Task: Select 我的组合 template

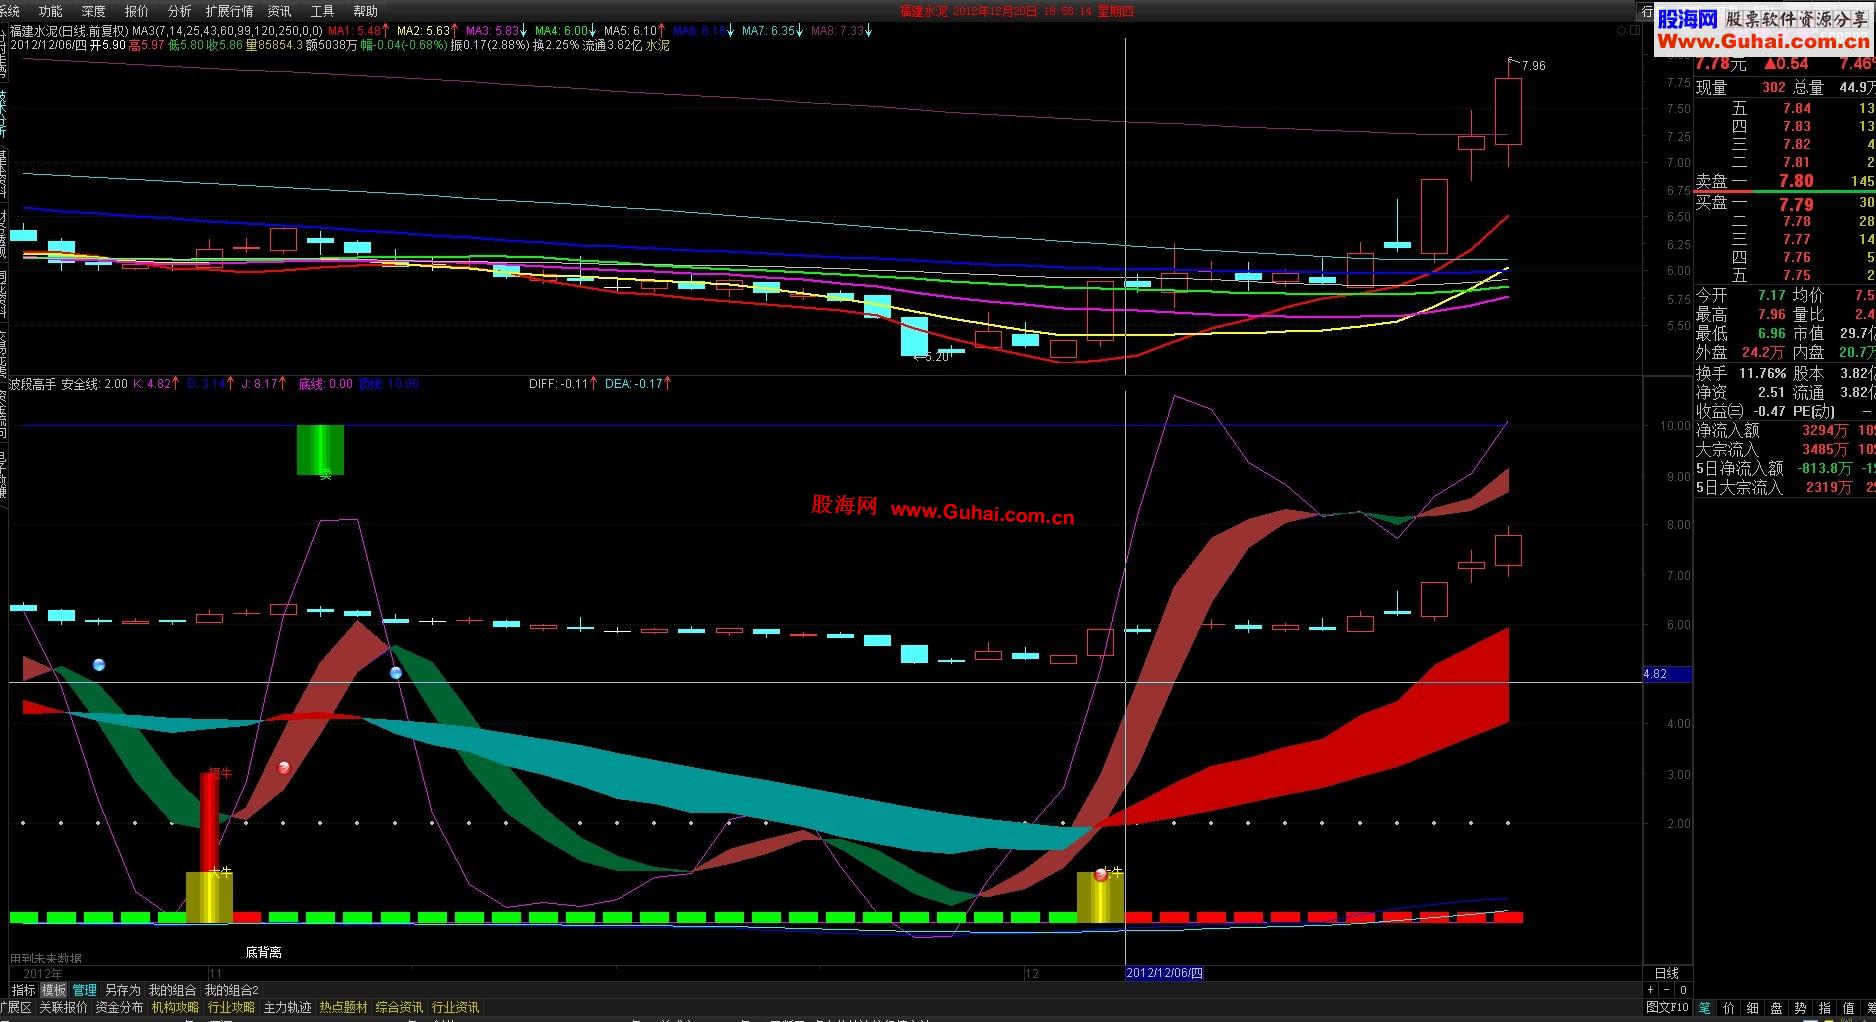Action: pos(172,990)
